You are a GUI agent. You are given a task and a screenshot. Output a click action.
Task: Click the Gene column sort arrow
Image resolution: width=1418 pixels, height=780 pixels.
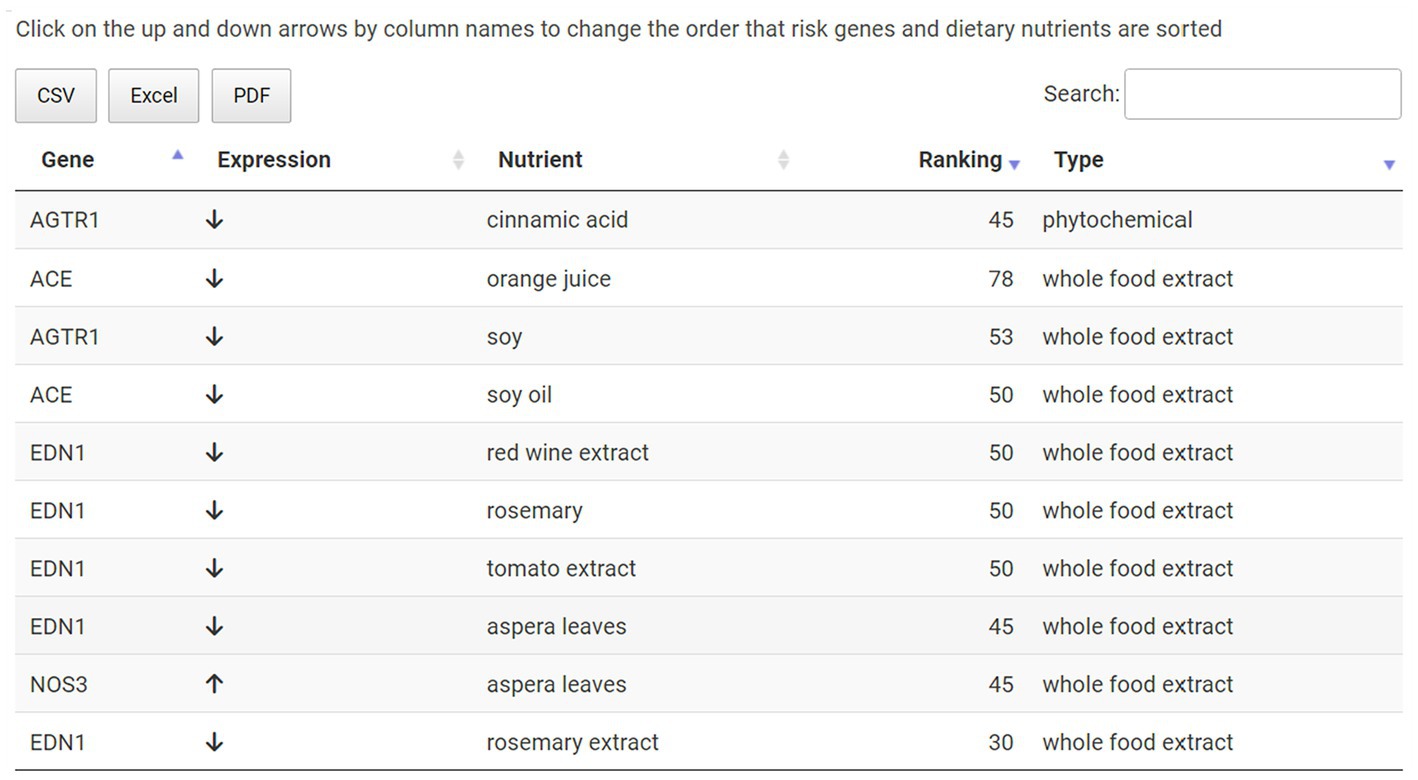(x=178, y=155)
